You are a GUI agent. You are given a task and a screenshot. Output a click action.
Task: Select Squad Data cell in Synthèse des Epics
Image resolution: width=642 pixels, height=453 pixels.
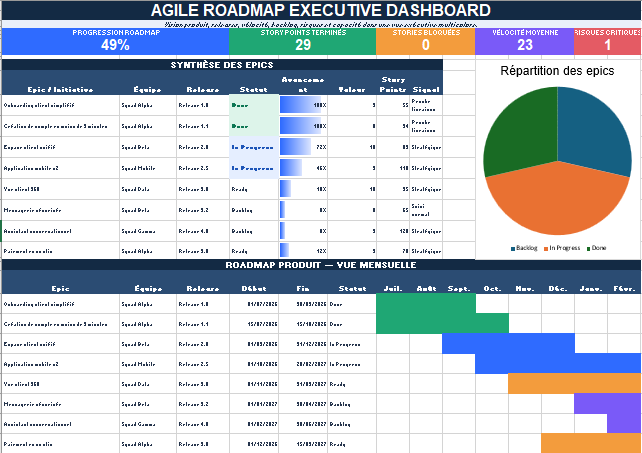point(148,189)
